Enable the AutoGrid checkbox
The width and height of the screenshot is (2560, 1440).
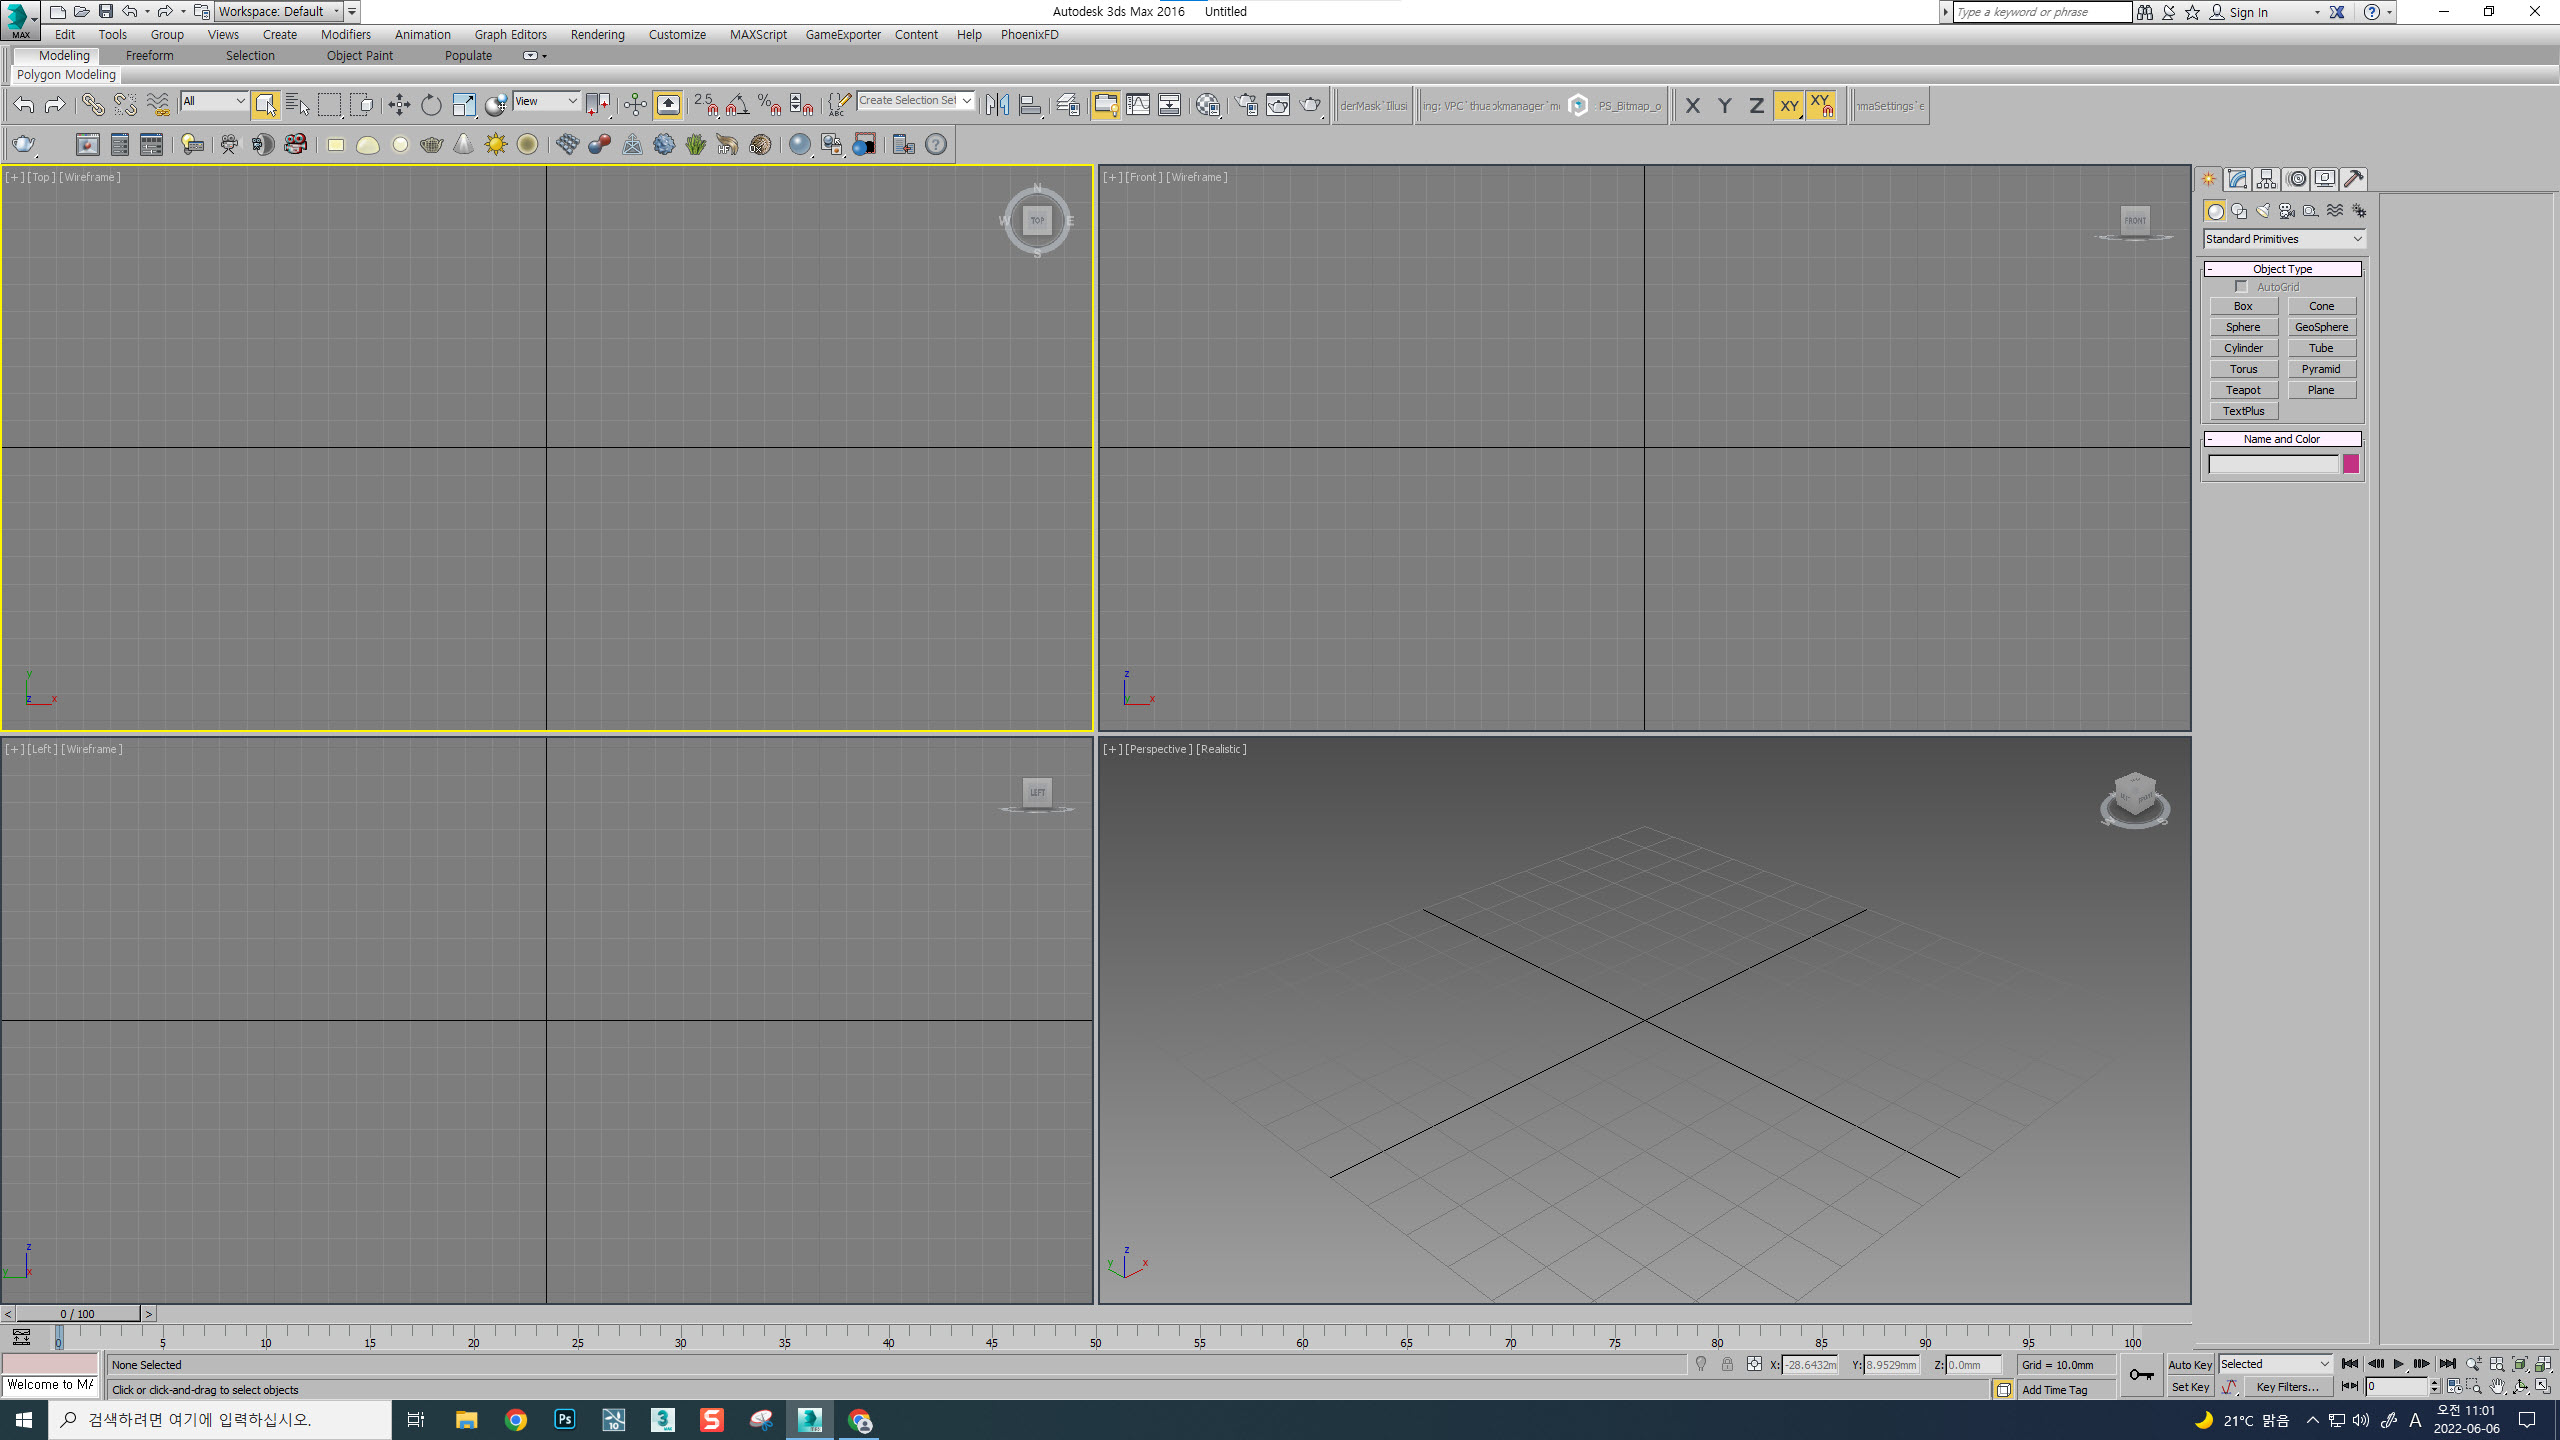click(2241, 287)
